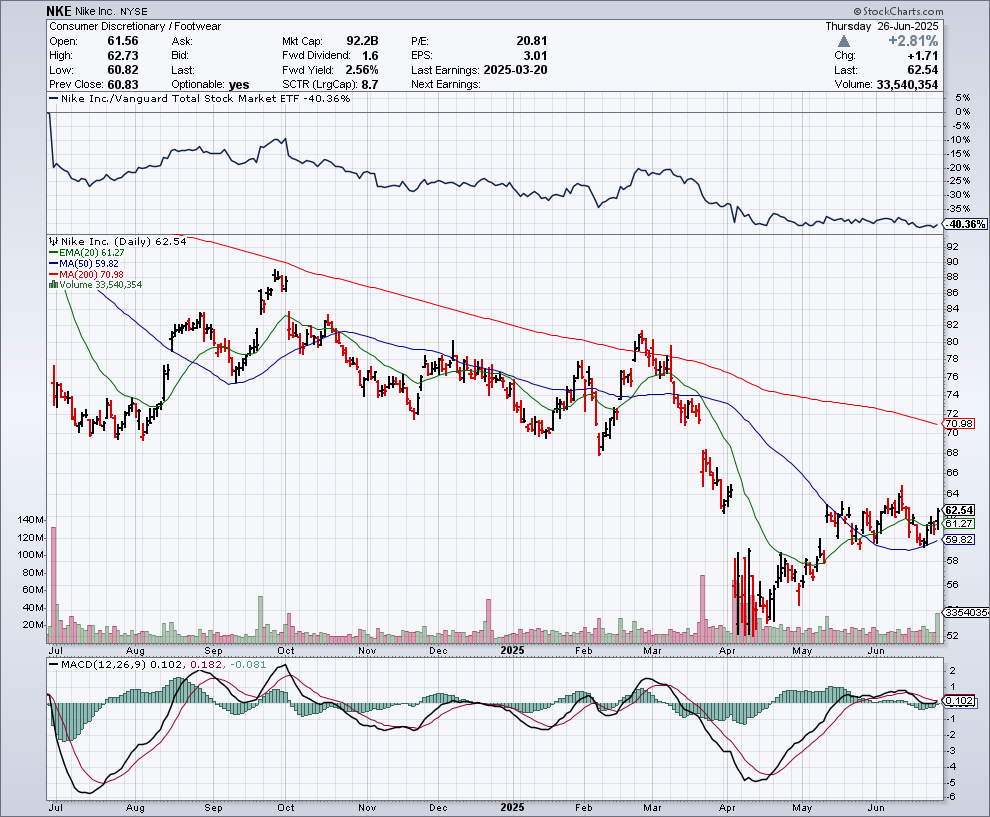Viewport: 990px width, 817px height.
Task: Click the Last Earnings date 2025-03-20
Action: [x=515, y=70]
